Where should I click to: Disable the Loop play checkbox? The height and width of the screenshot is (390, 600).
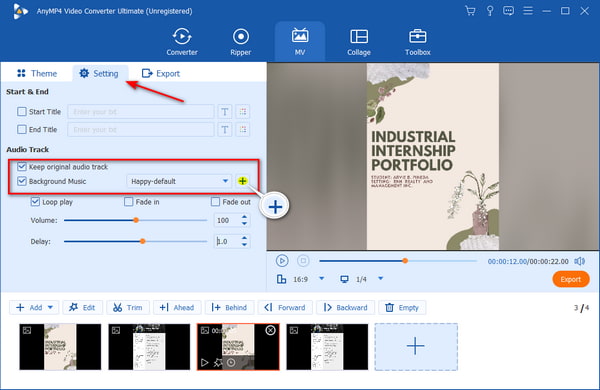pyautogui.click(x=35, y=202)
